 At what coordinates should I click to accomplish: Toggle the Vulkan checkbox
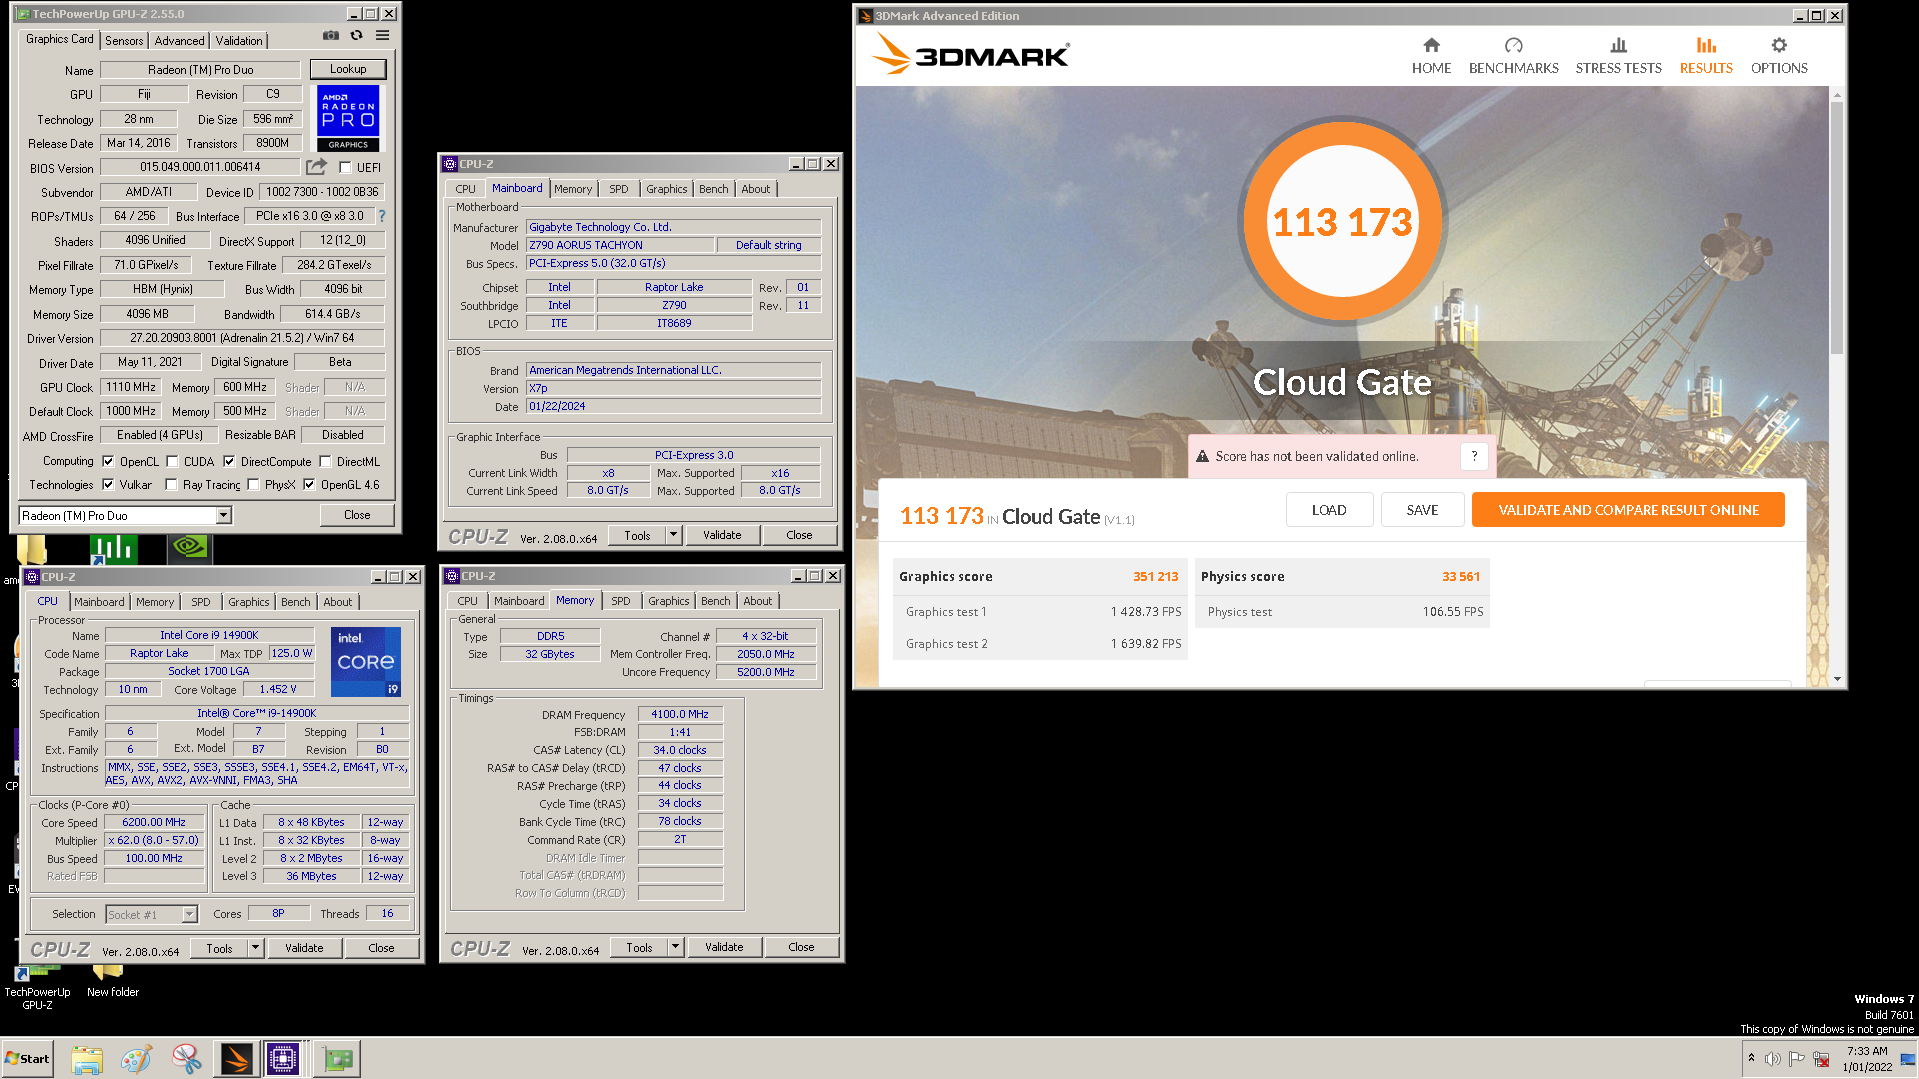pos(108,485)
